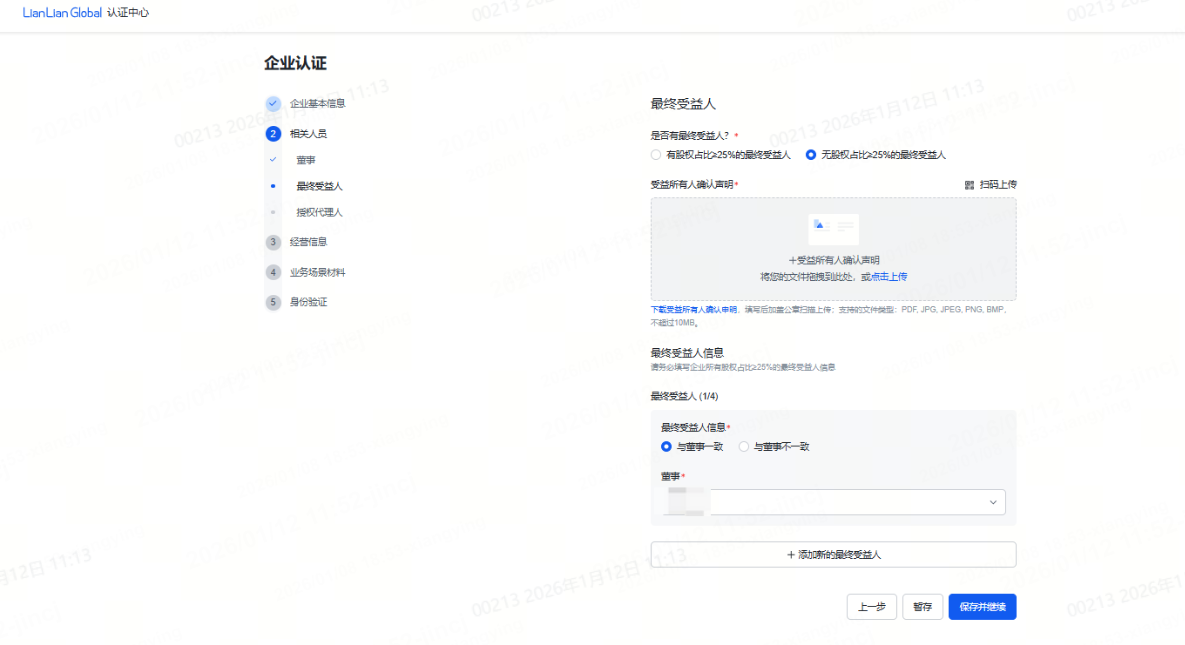This screenshot has height=645, width=1185.
Task: Click the QR code scan upload icon
Action: (969, 185)
